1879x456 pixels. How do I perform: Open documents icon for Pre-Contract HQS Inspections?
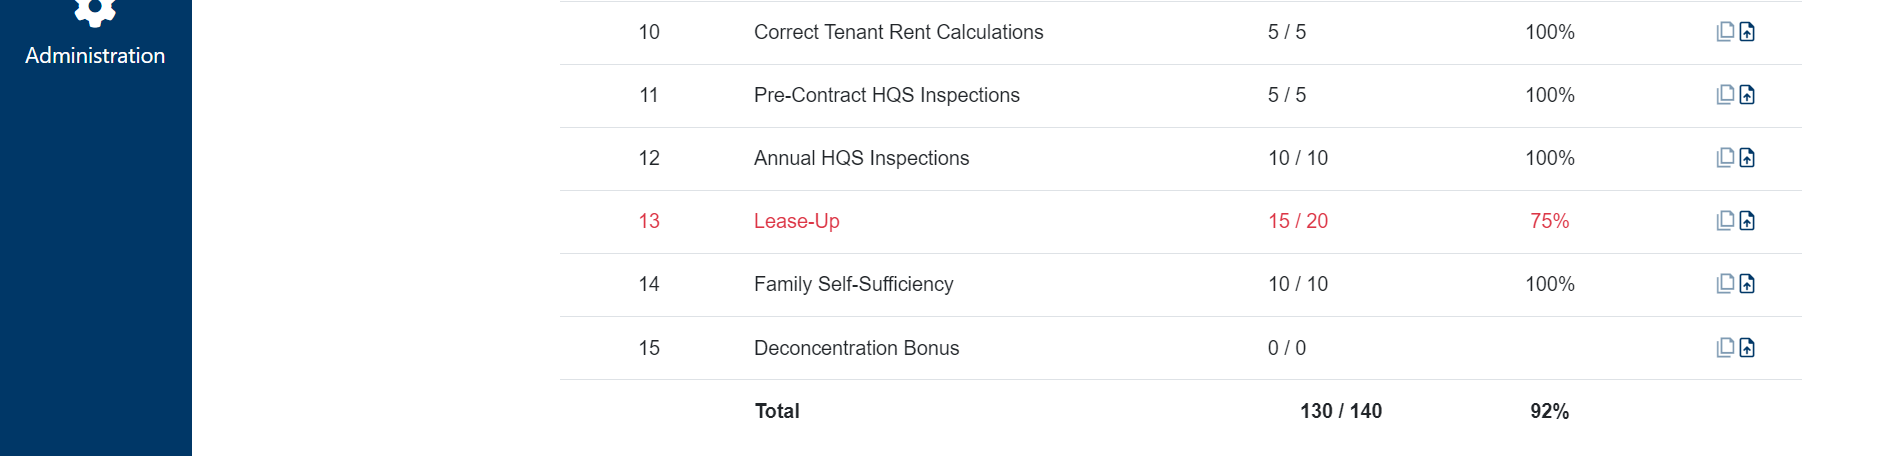click(x=1725, y=95)
